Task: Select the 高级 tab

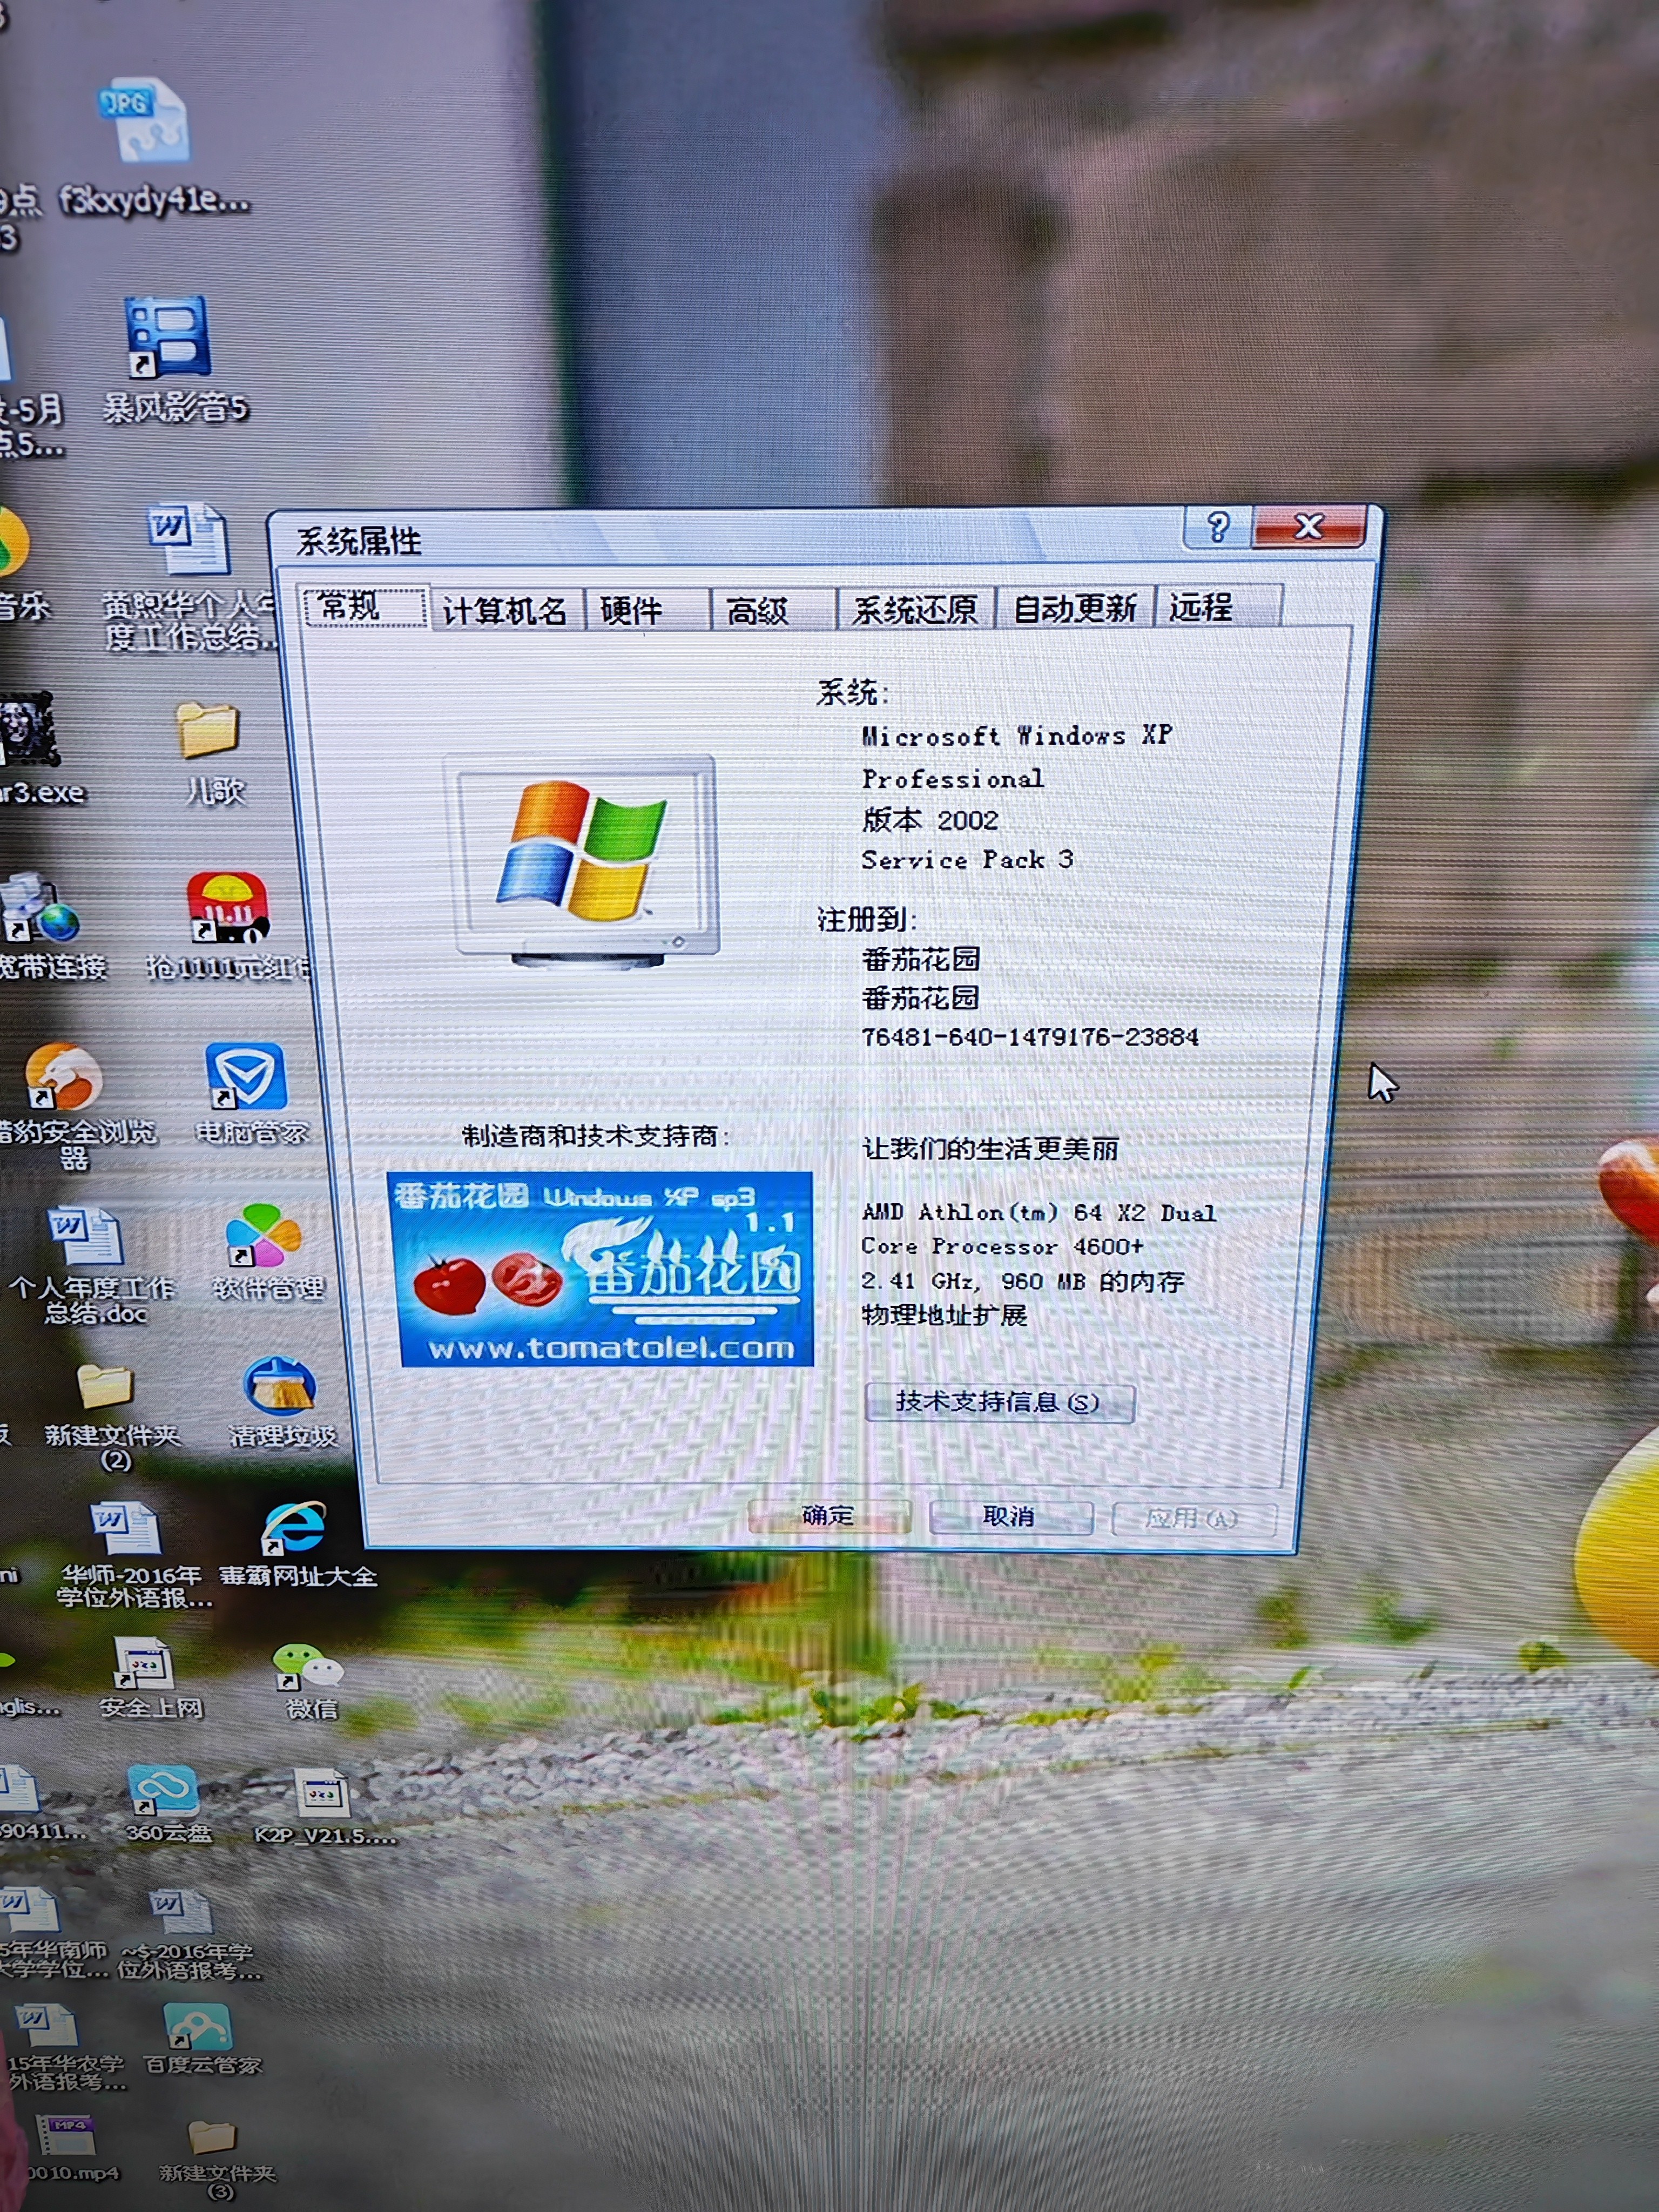Action: 772,610
